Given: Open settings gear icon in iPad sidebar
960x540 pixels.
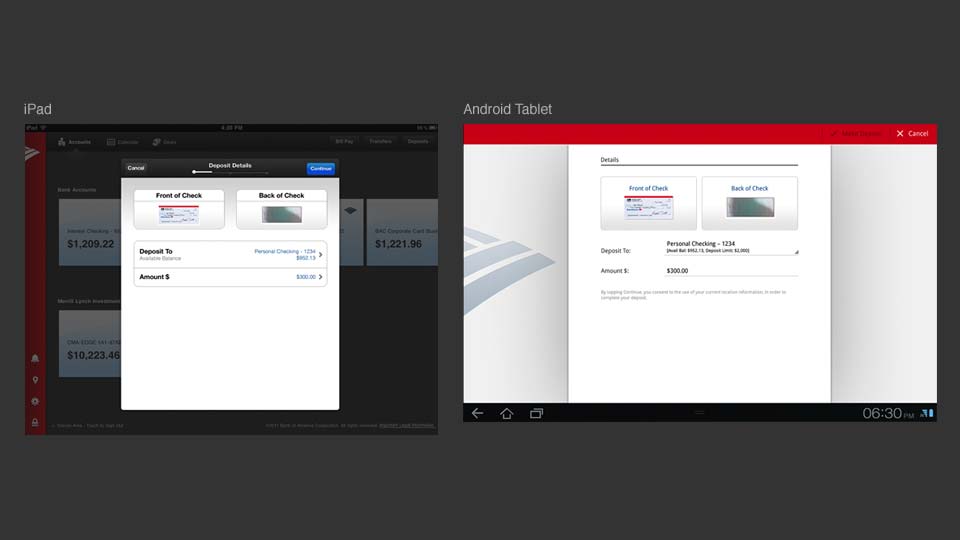Looking at the screenshot, I should click(35, 402).
